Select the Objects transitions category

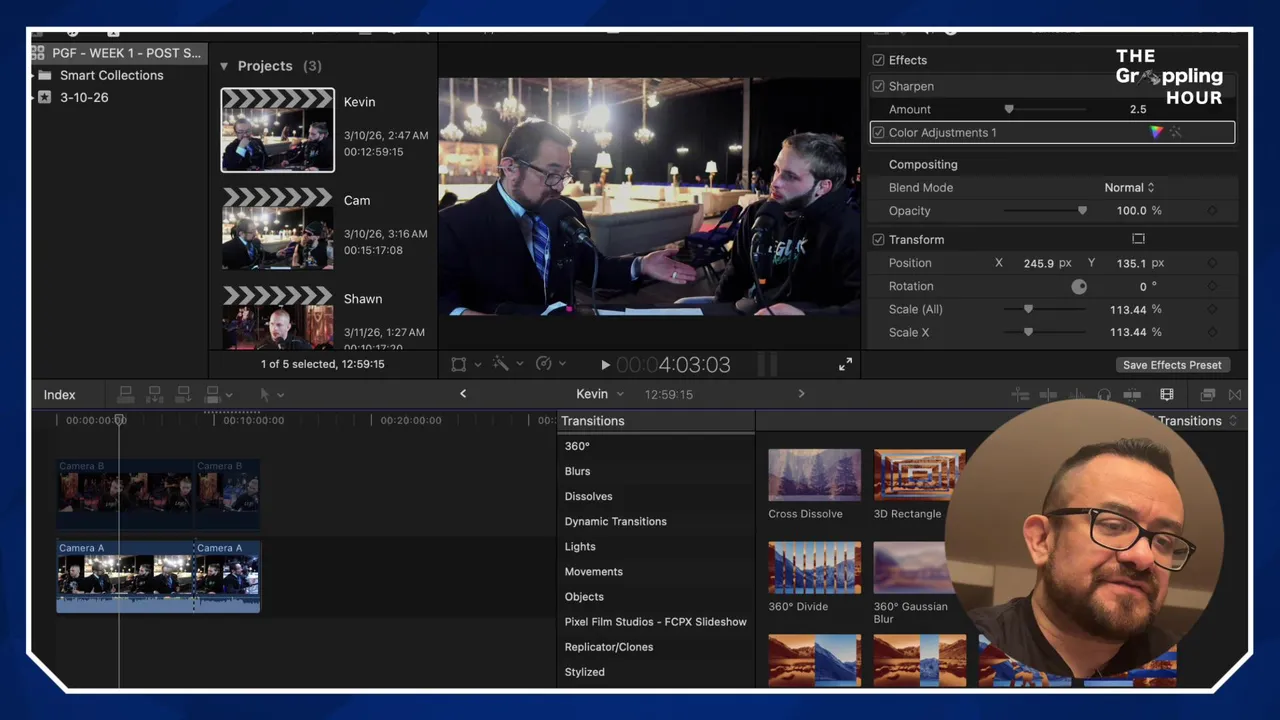pos(584,596)
